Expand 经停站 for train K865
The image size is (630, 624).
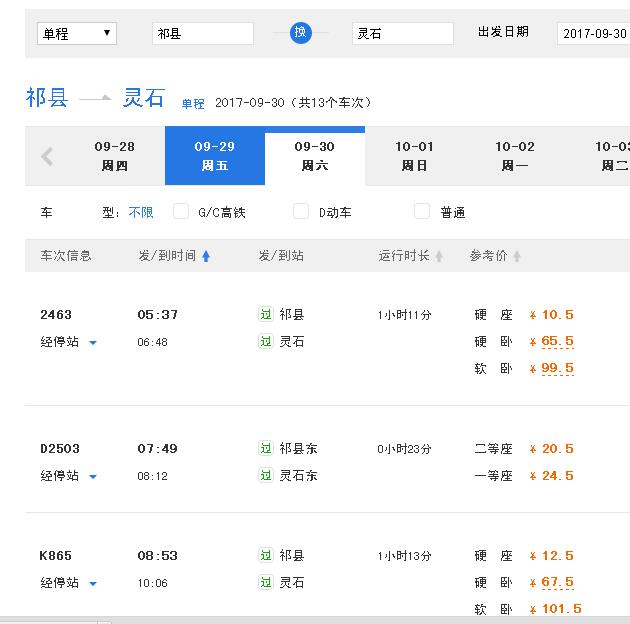coord(69,583)
